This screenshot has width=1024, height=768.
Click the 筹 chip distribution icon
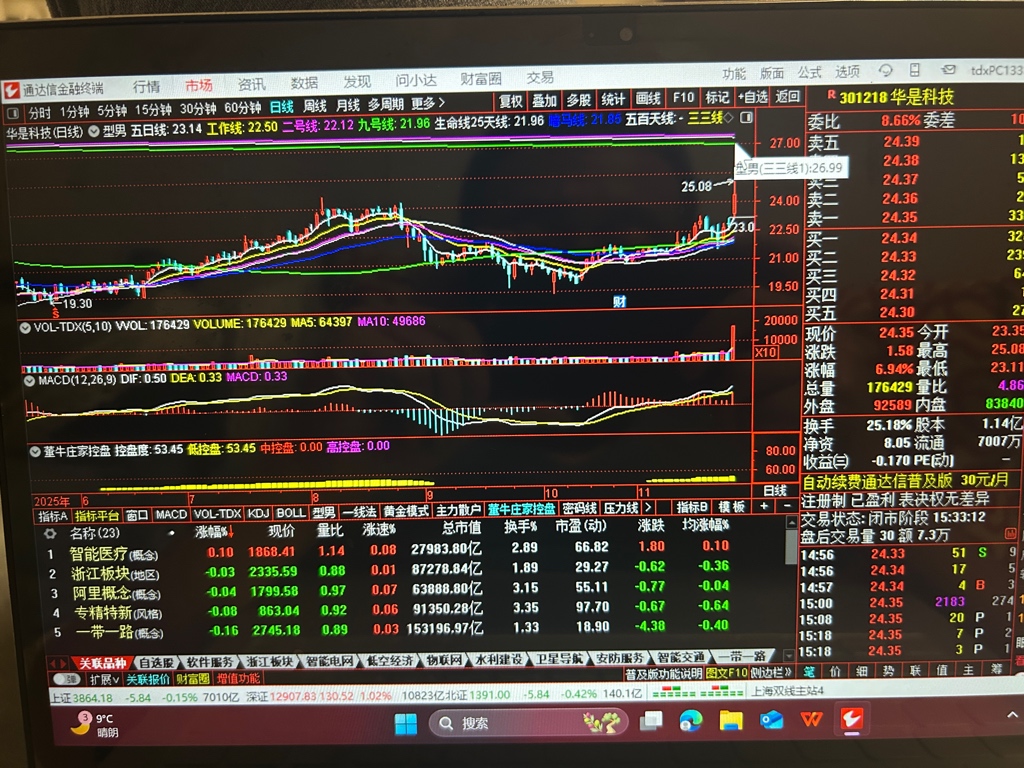pyautogui.click(x=997, y=669)
